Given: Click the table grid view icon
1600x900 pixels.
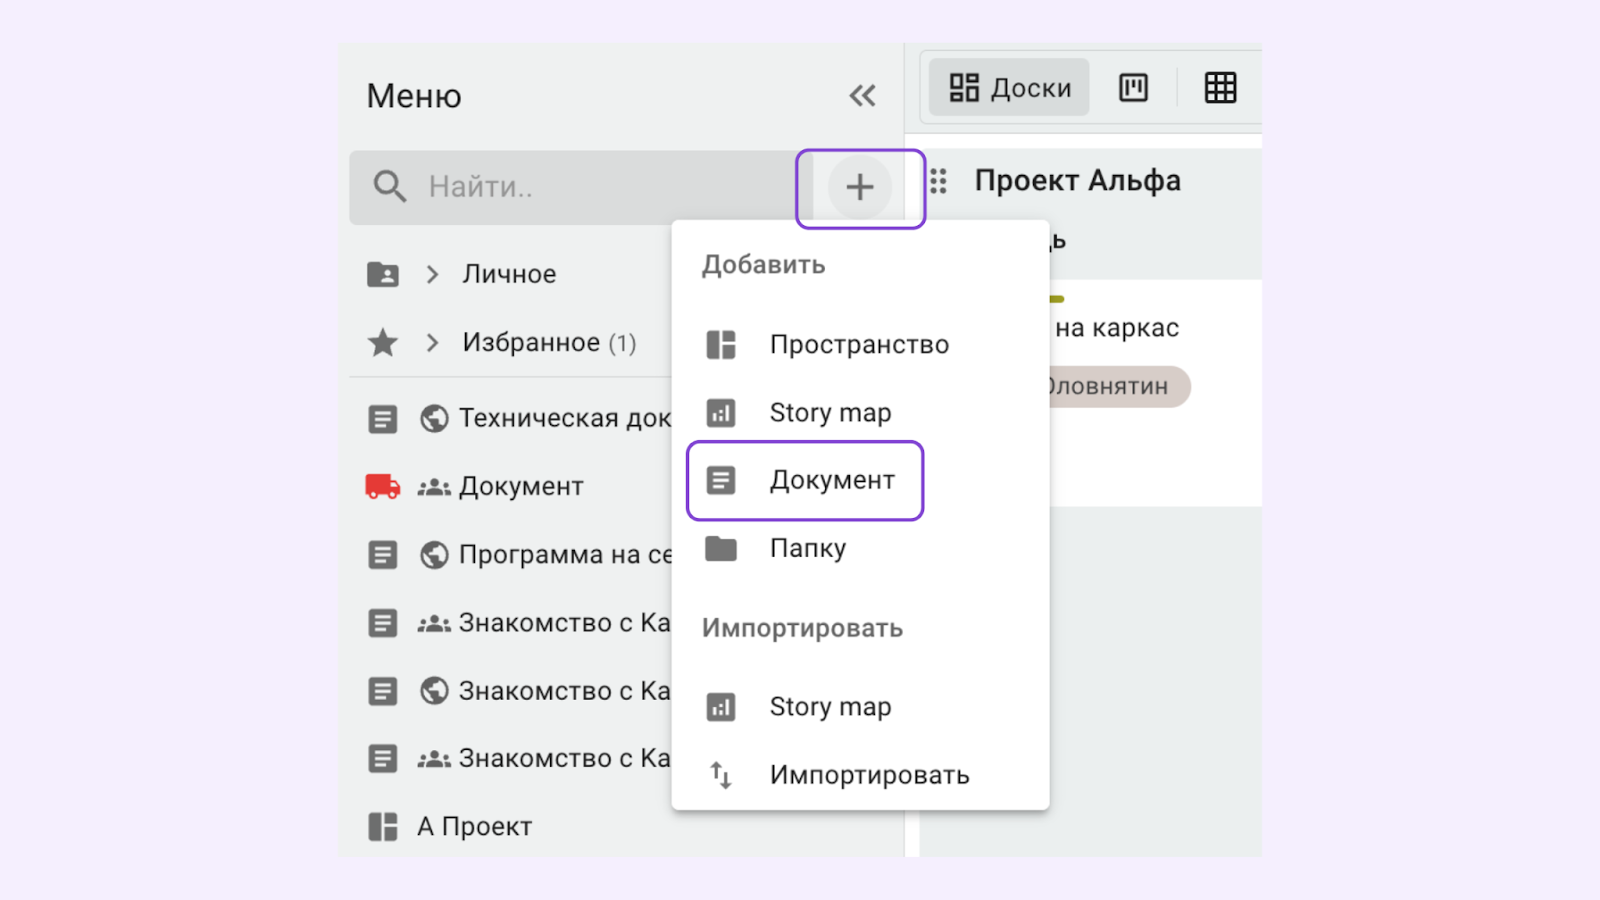Looking at the screenshot, I should (x=1221, y=88).
